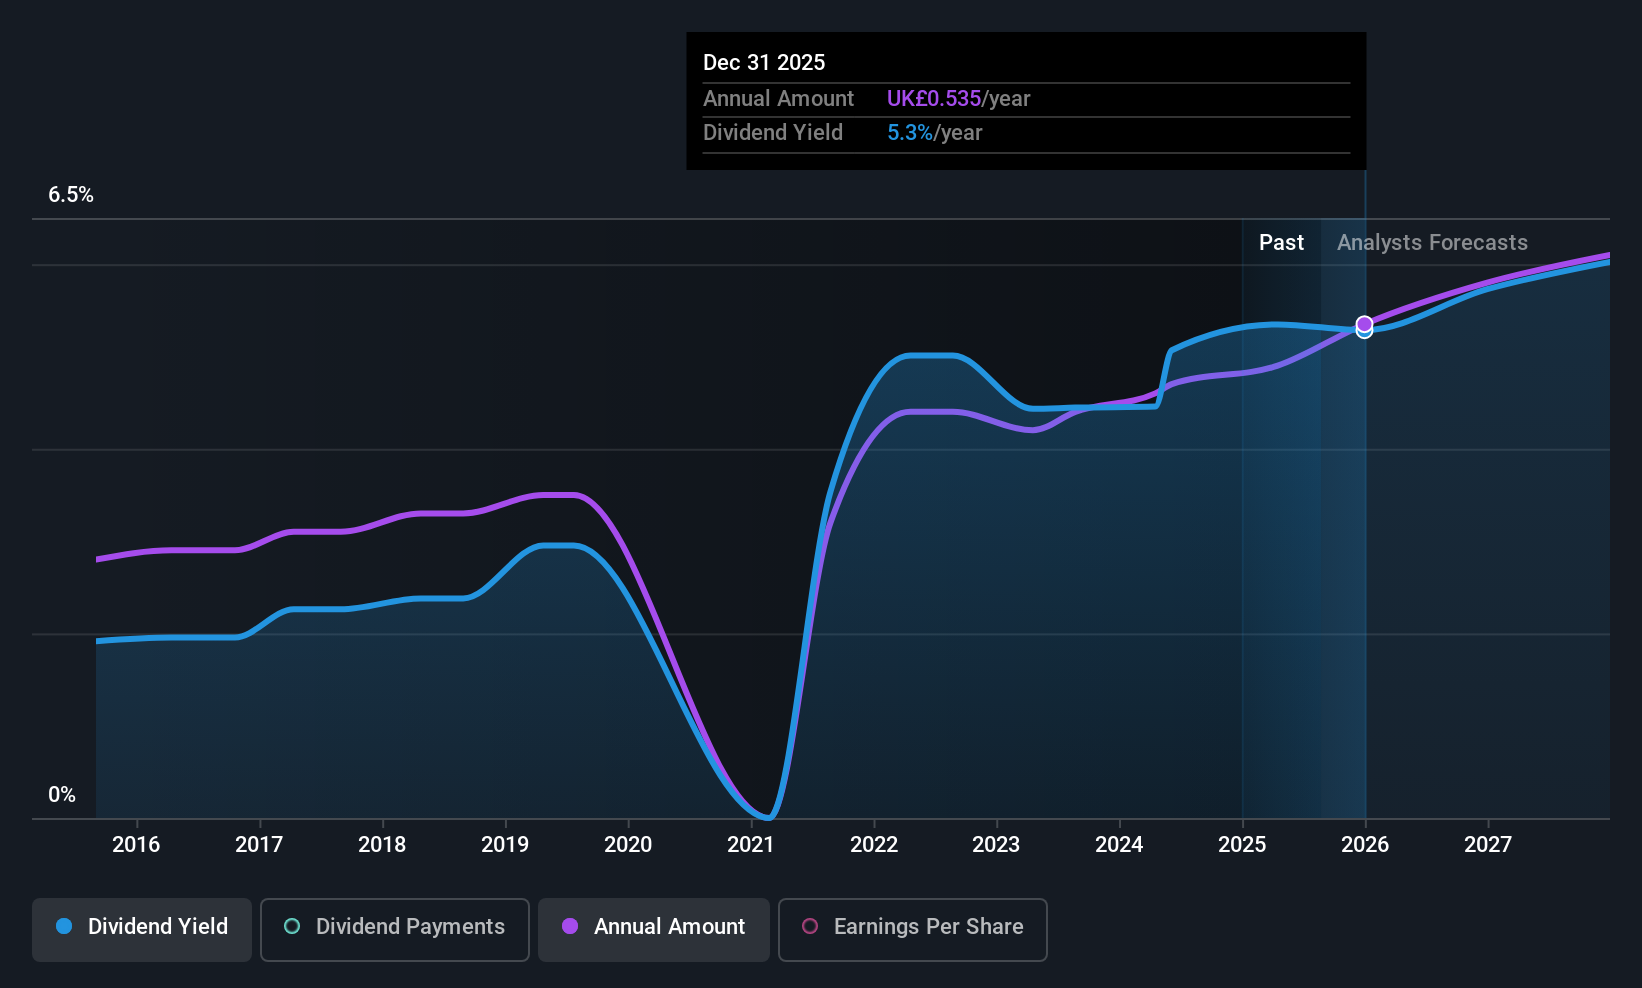Click the purple data point marker at 2026

tap(1364, 324)
